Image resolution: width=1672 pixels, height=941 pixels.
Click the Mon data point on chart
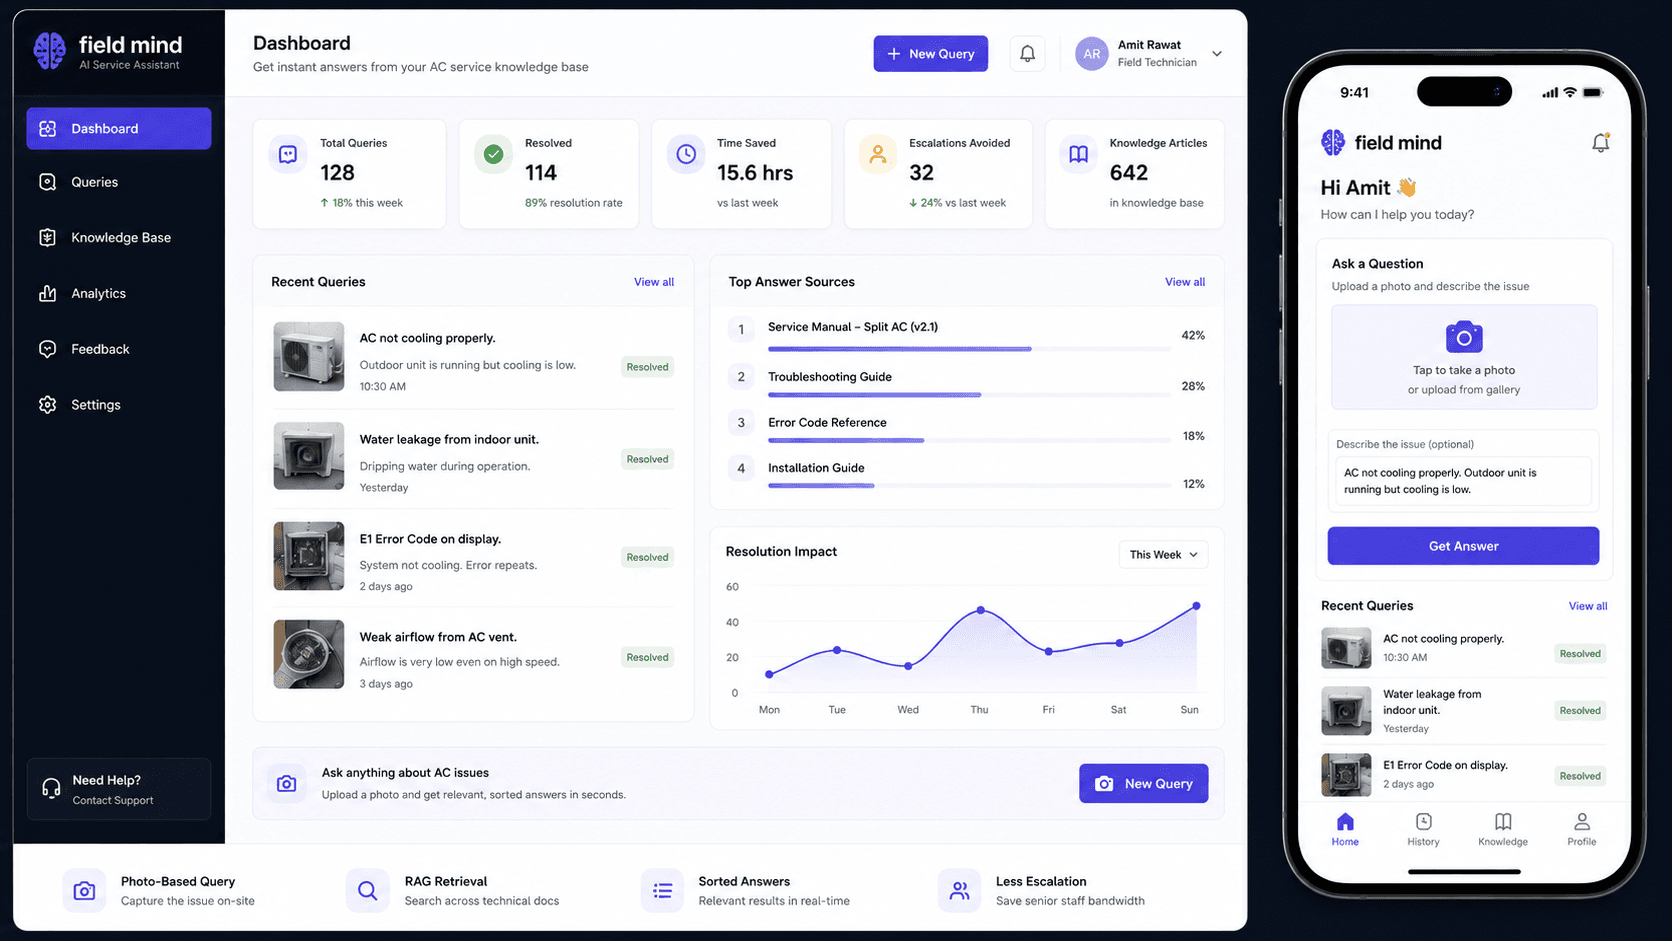tap(769, 674)
